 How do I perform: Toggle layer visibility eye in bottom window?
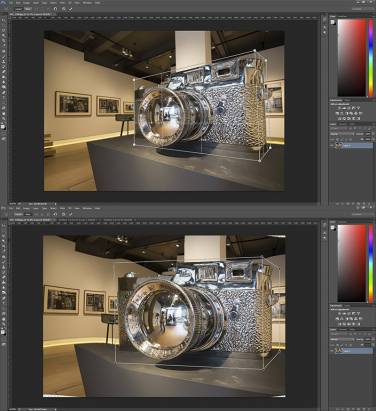coord(332,351)
